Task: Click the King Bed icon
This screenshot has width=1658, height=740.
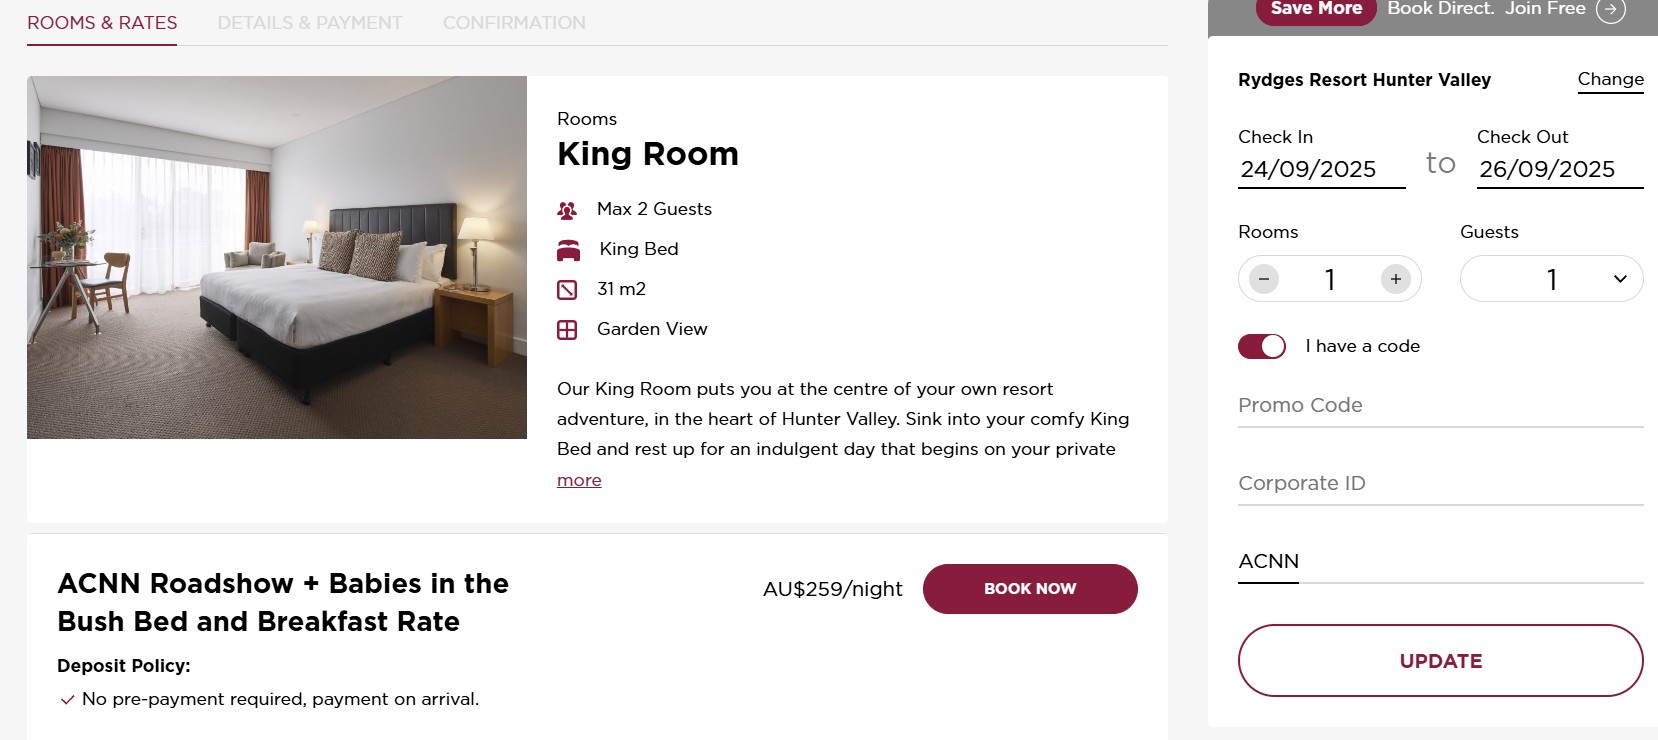Action: point(568,250)
